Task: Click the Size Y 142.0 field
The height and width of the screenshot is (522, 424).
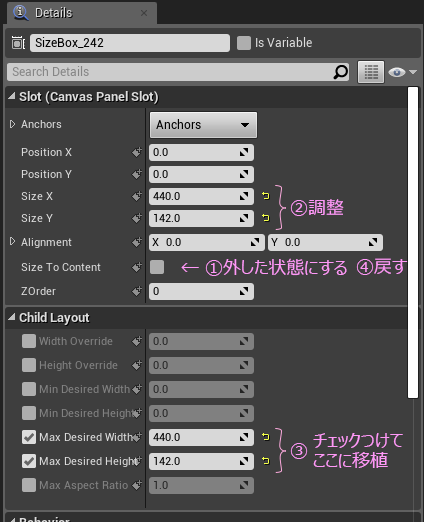Action: coord(201,218)
